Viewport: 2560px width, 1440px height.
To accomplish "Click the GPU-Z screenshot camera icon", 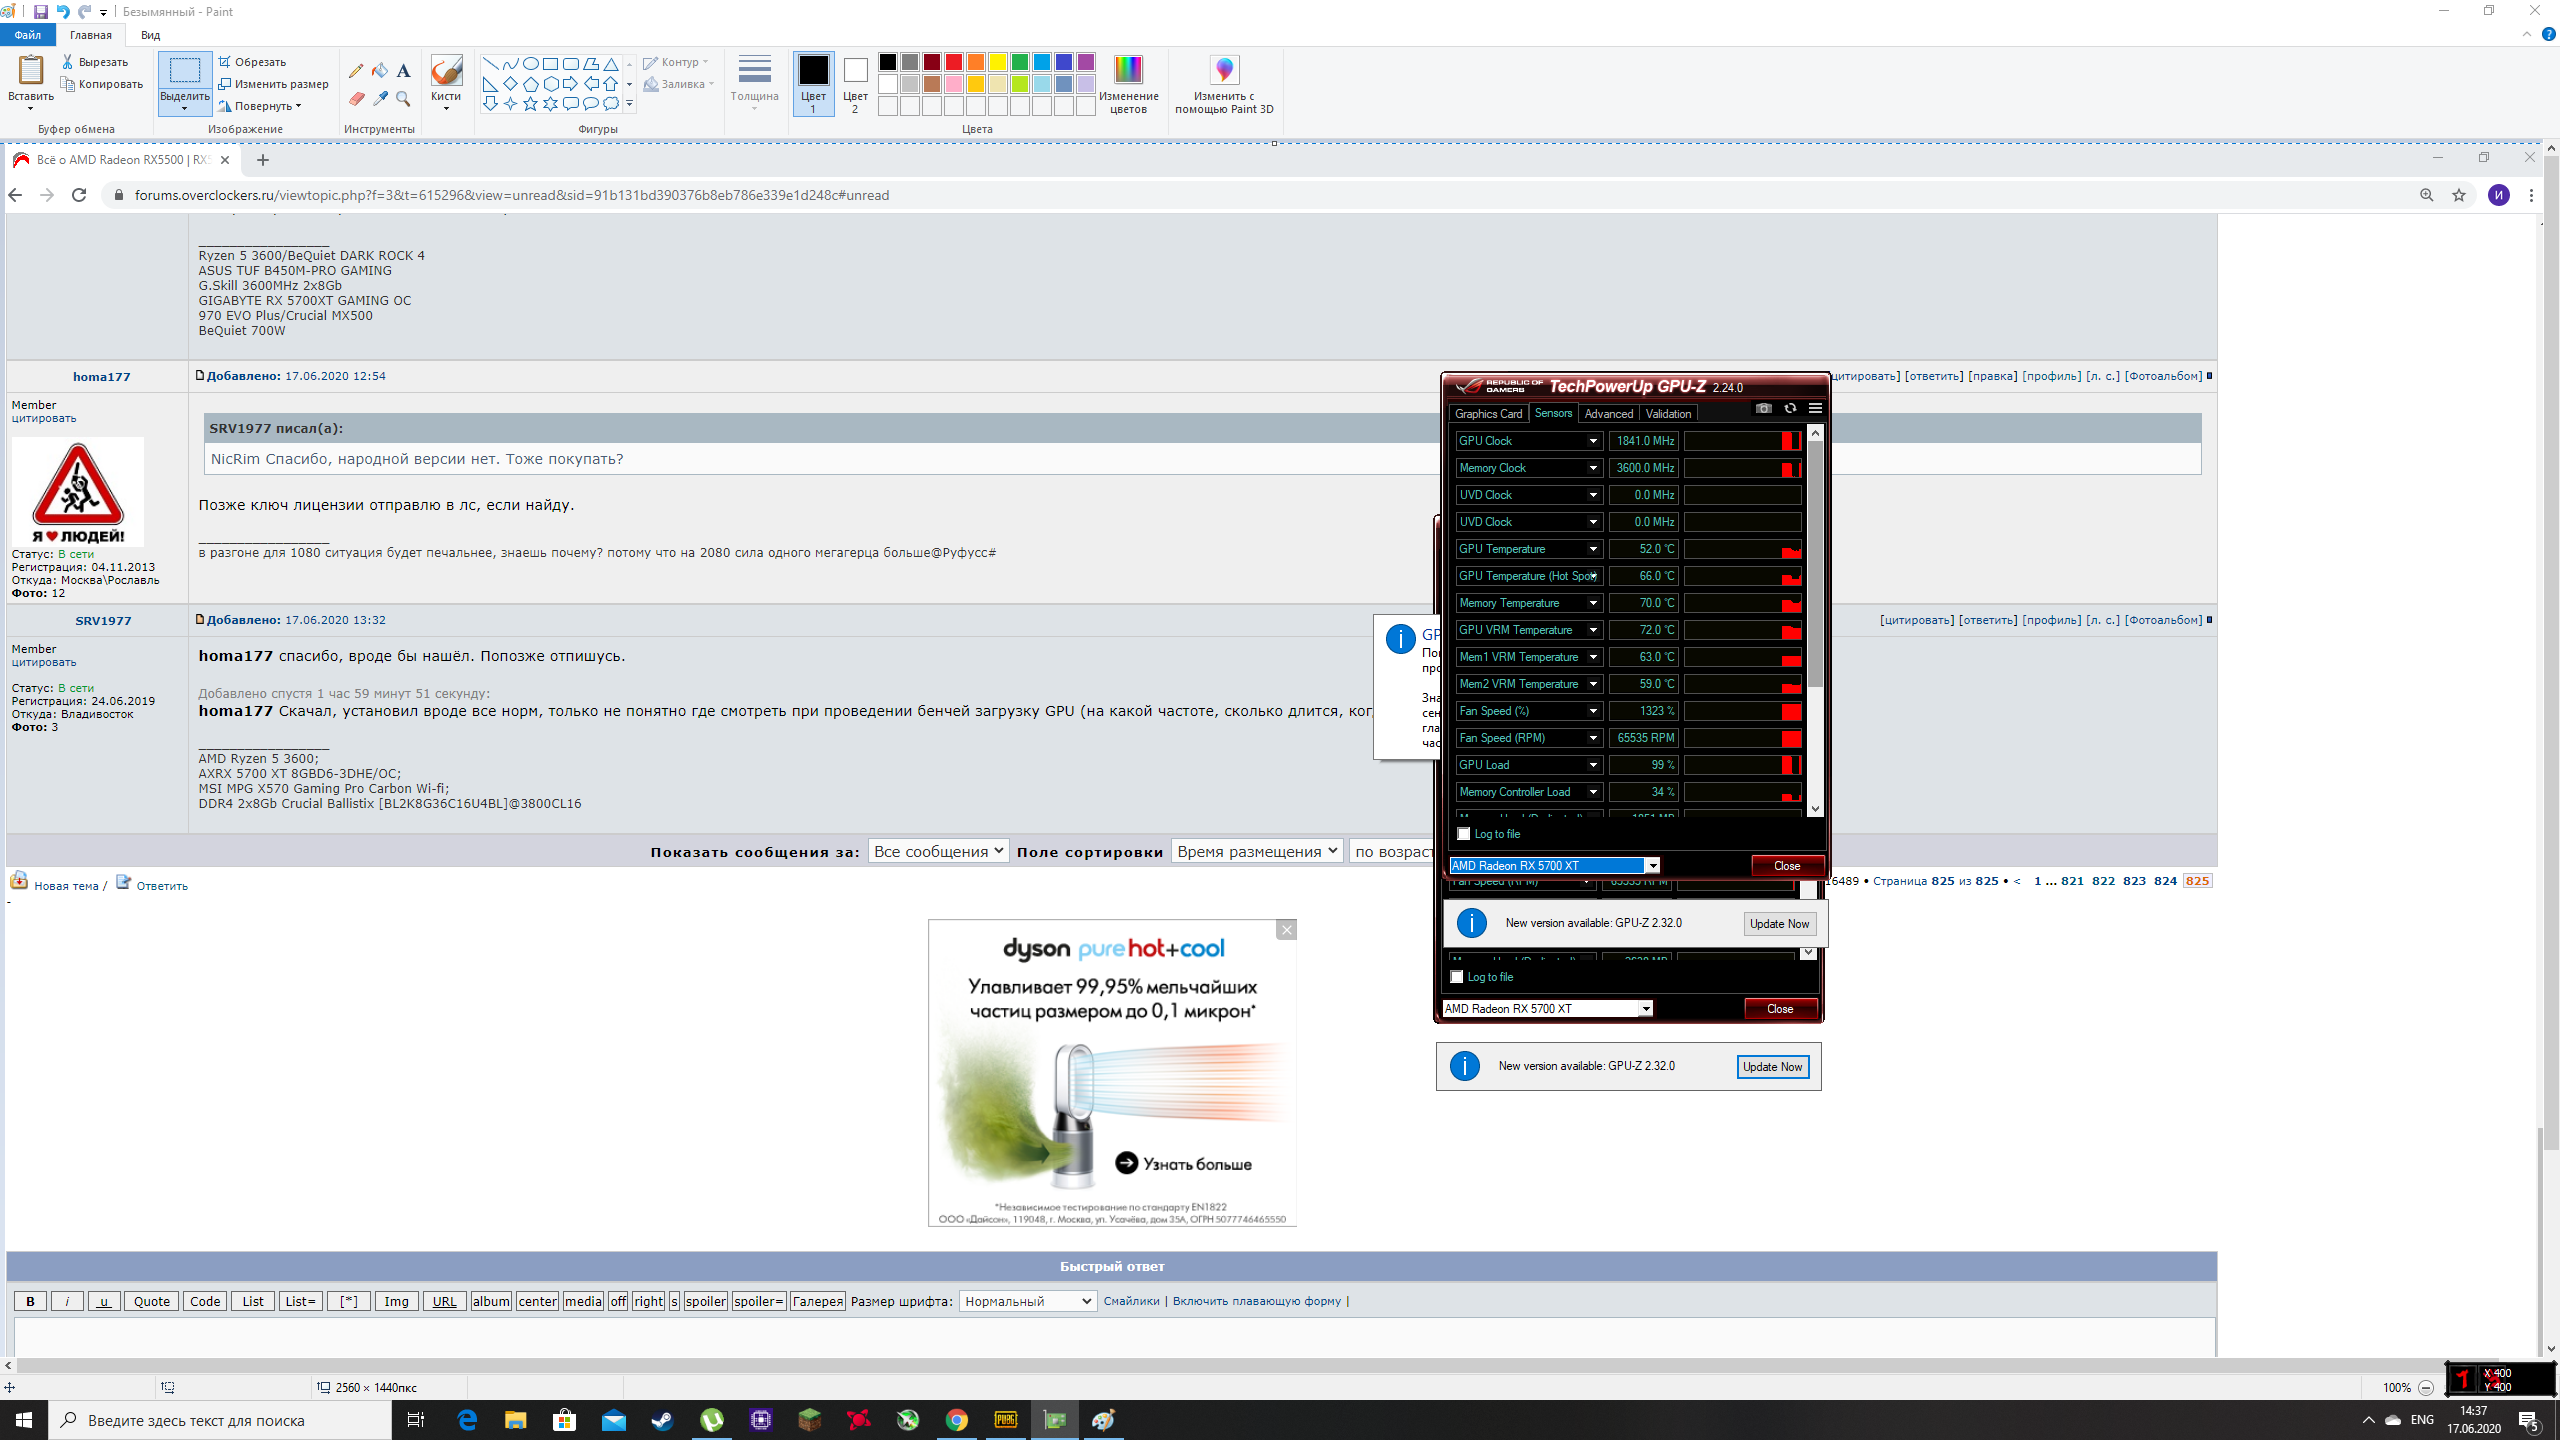I will (1764, 409).
